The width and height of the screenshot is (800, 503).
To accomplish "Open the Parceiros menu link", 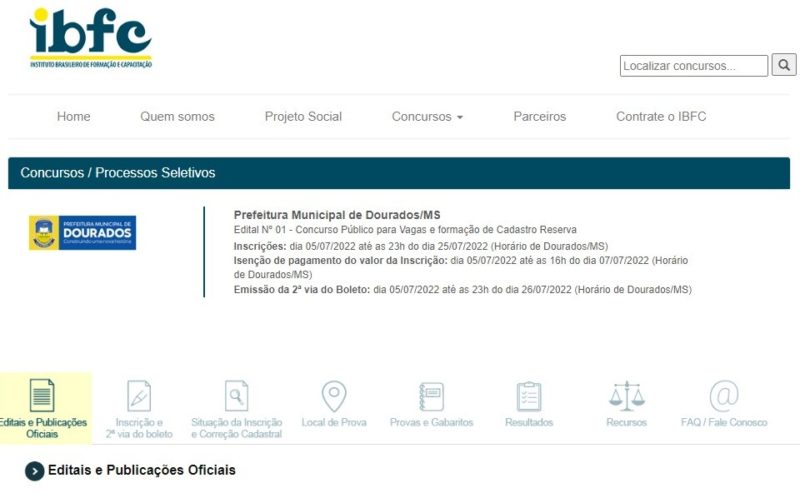I will click(539, 117).
